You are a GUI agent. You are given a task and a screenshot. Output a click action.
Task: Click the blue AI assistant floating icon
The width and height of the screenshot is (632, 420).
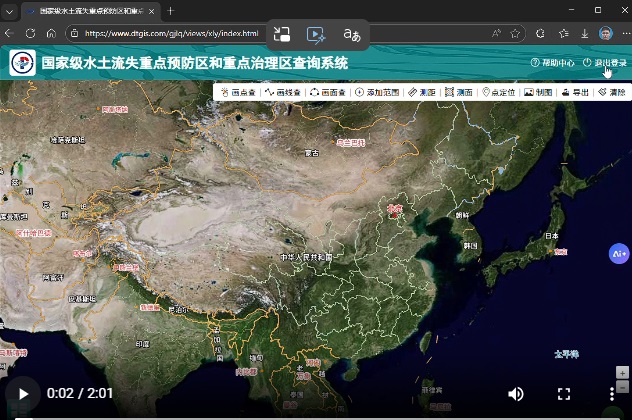pyautogui.click(x=618, y=254)
